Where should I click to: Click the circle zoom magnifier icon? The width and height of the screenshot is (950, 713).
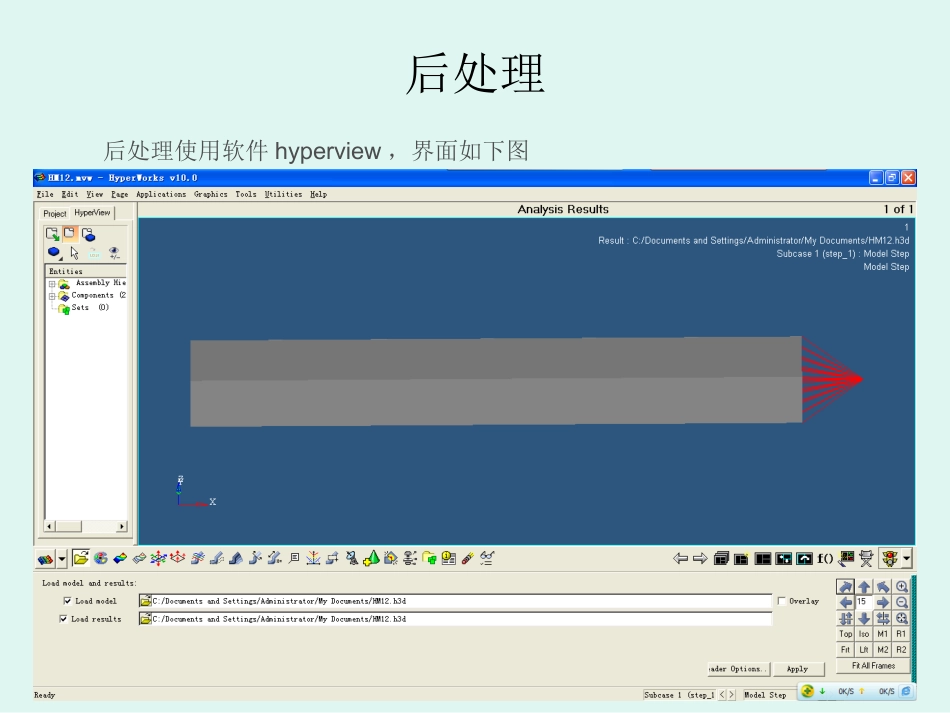coord(902,618)
